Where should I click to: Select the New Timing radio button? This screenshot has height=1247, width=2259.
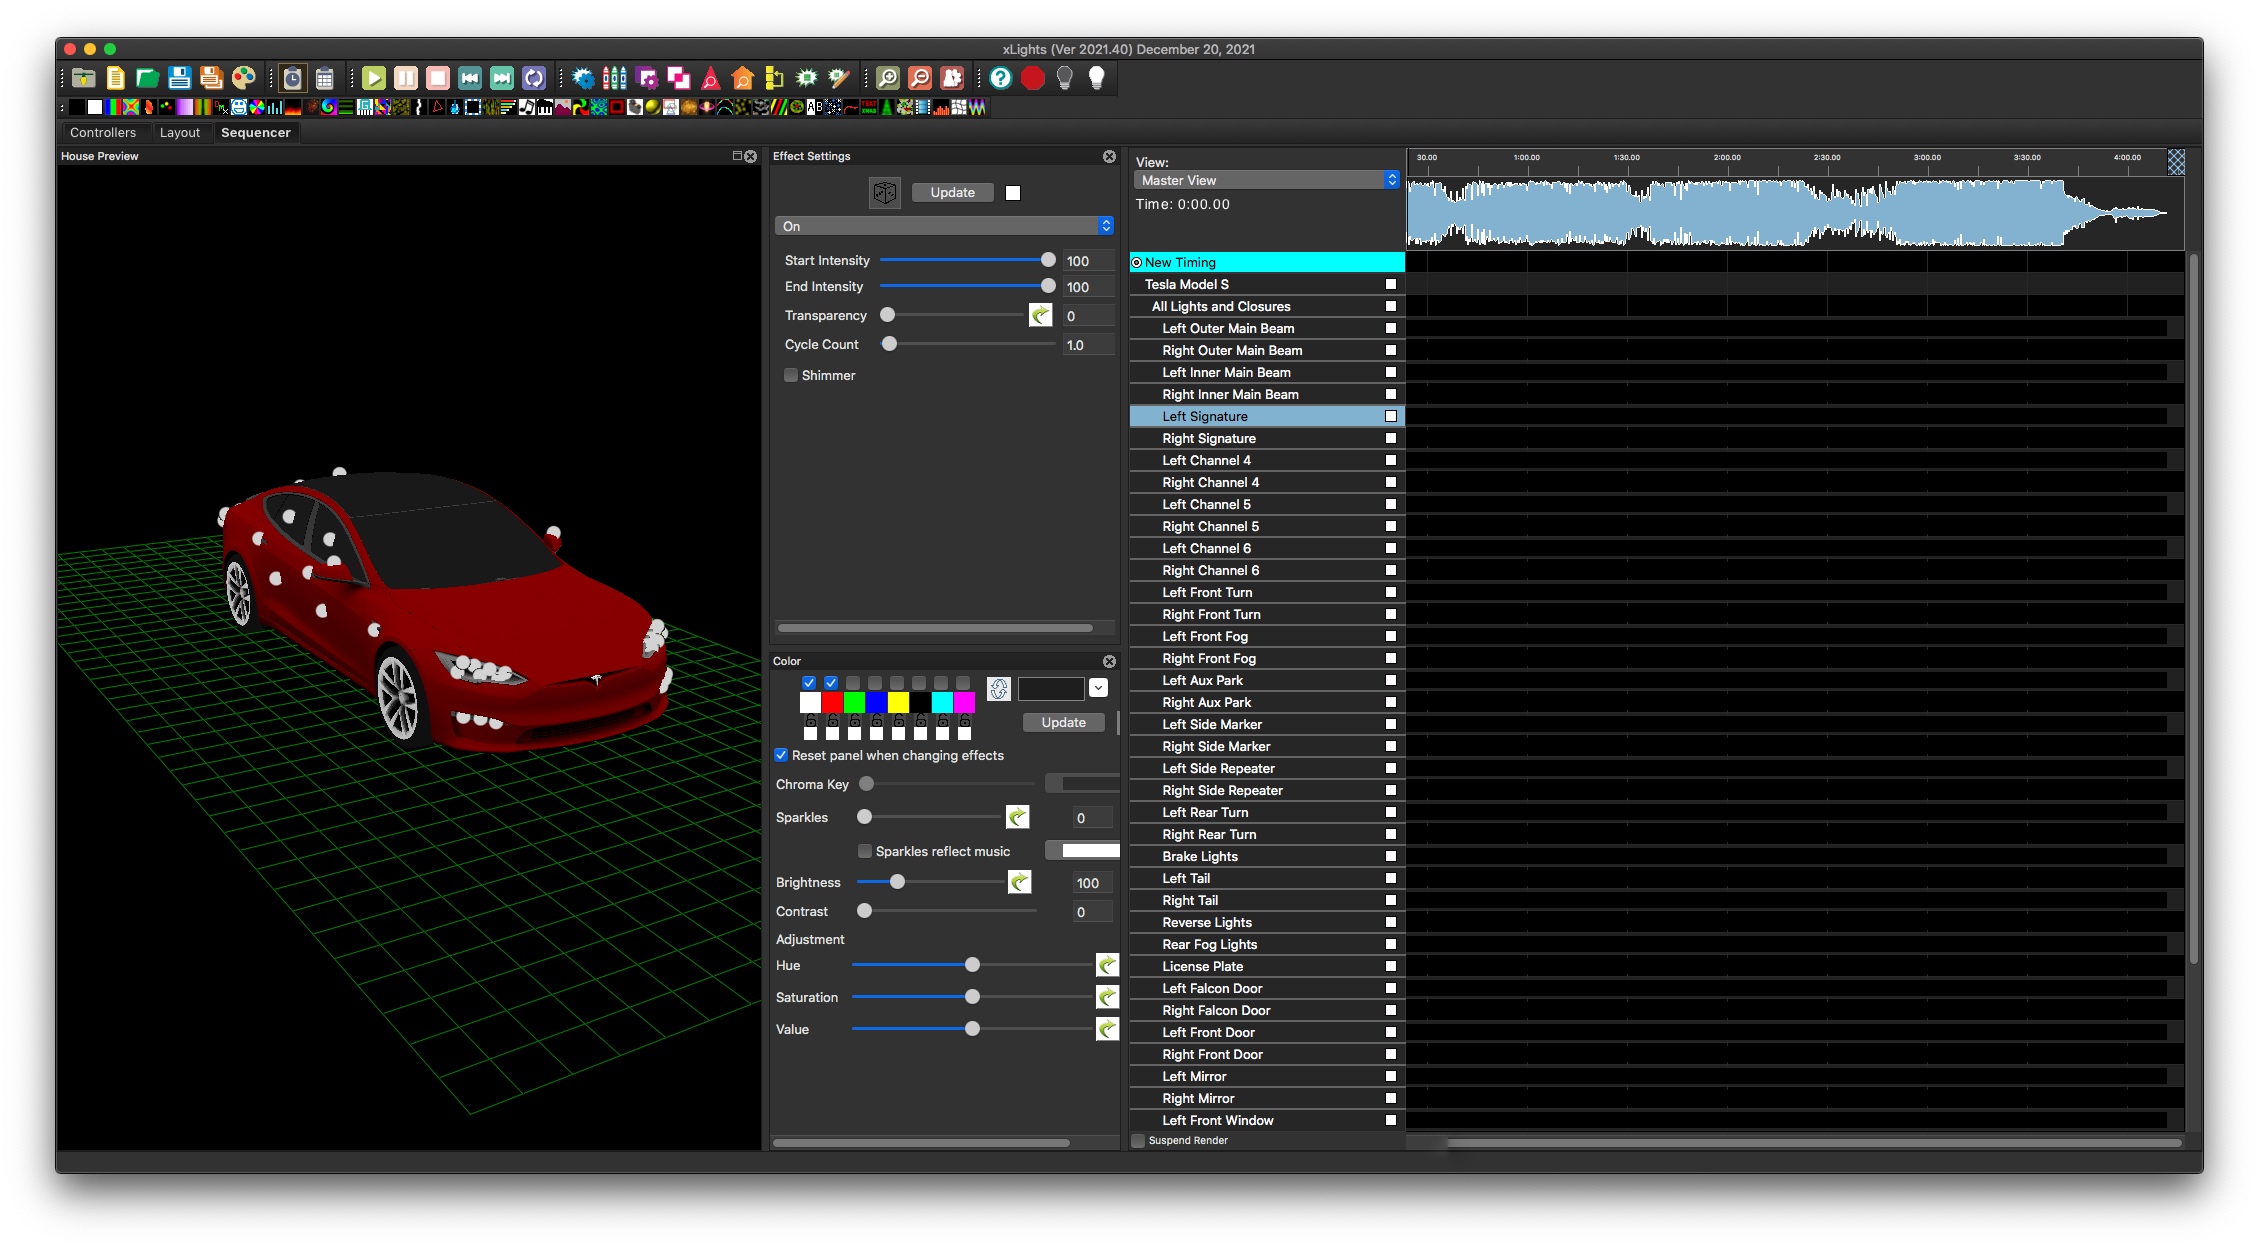pyautogui.click(x=1137, y=263)
